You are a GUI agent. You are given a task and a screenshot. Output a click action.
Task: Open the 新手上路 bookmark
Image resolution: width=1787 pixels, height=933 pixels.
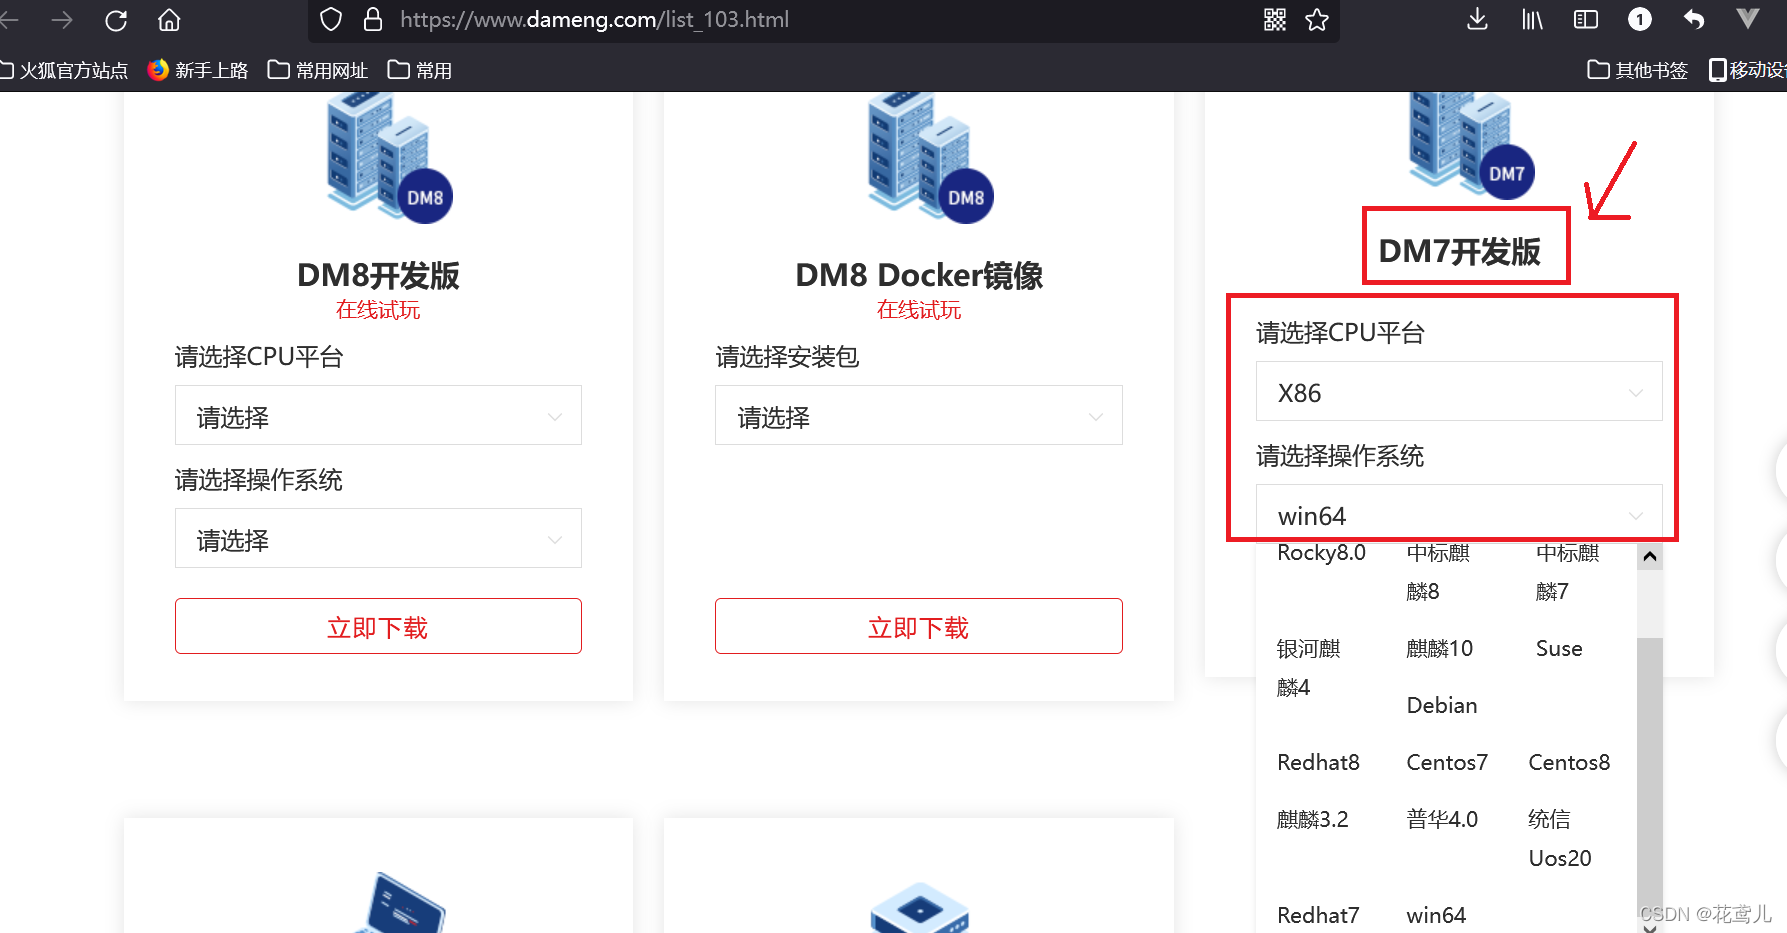198,70
